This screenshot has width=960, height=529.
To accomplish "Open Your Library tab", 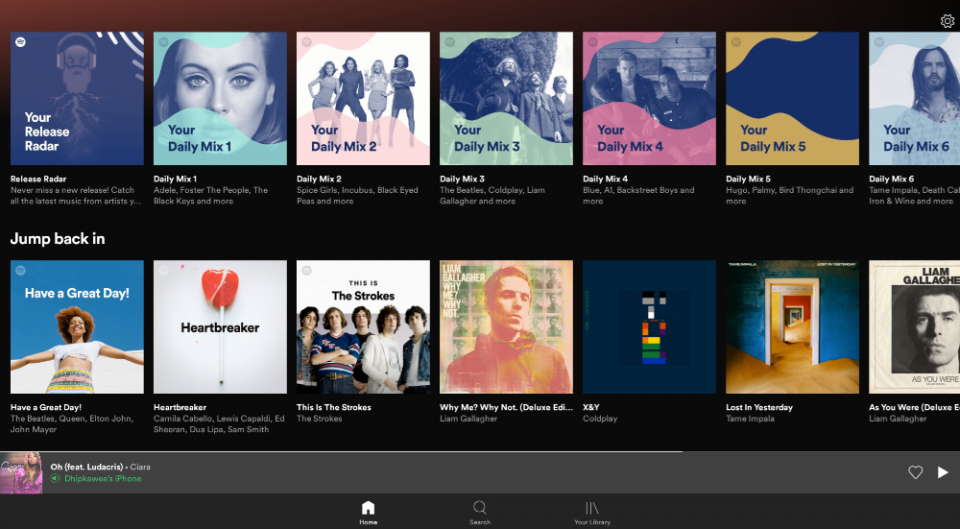I will coord(592,512).
